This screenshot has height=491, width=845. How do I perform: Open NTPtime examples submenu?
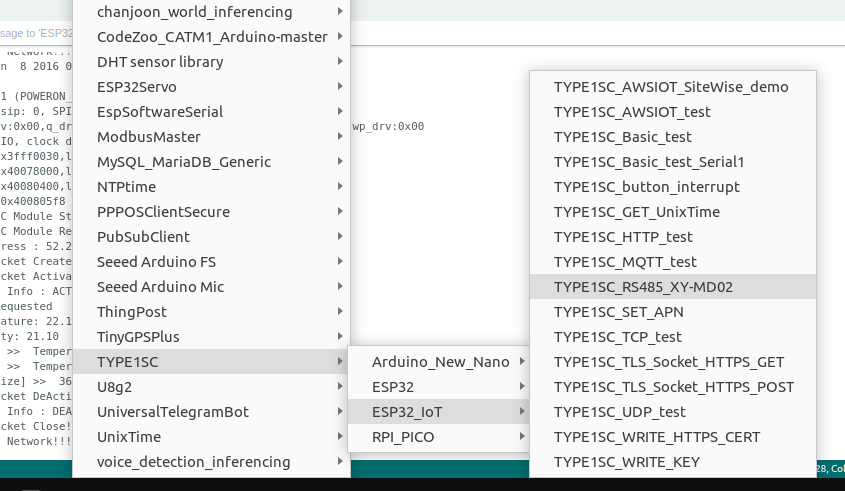(x=211, y=187)
